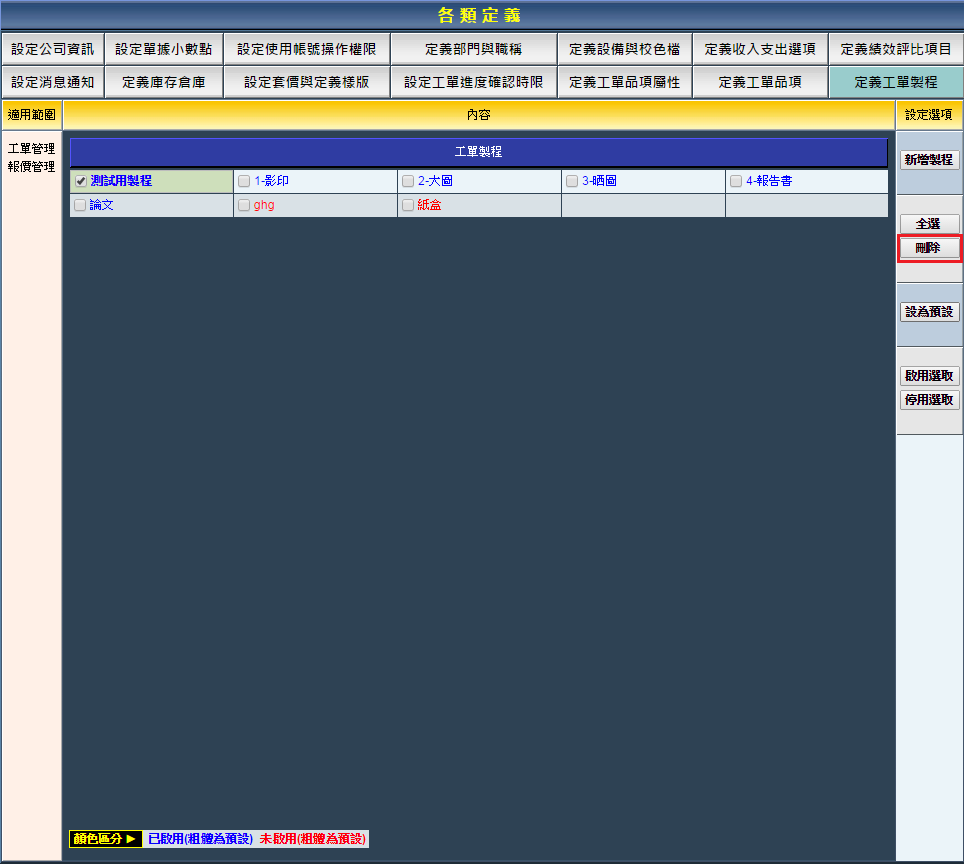Enable the 4-報告書 checkbox

[x=736, y=182]
